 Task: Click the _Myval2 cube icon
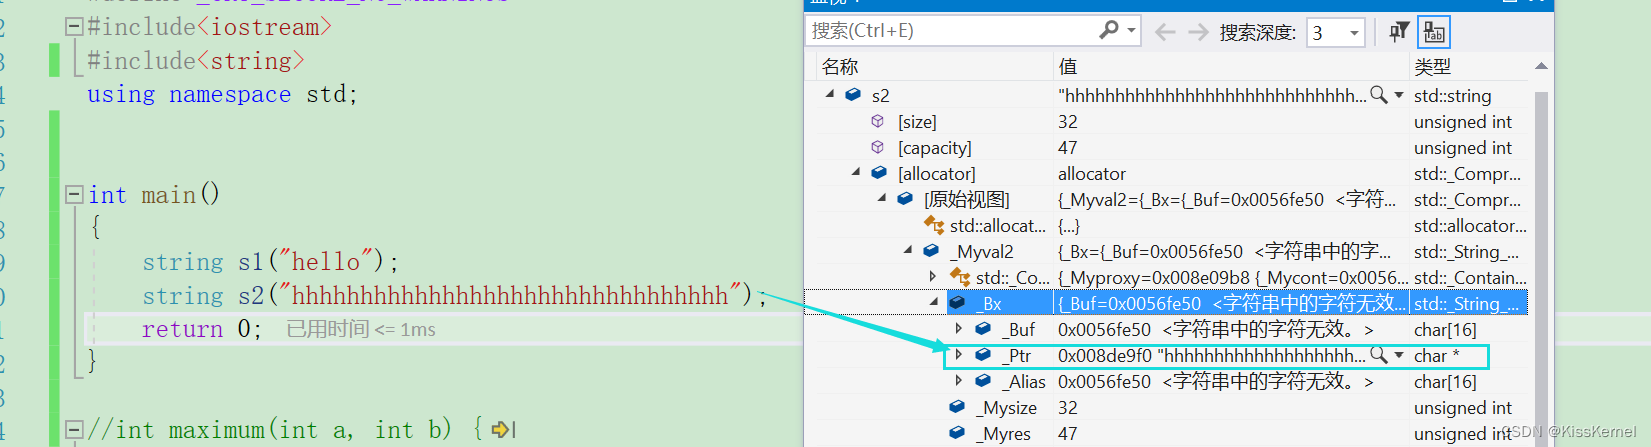[x=931, y=250]
